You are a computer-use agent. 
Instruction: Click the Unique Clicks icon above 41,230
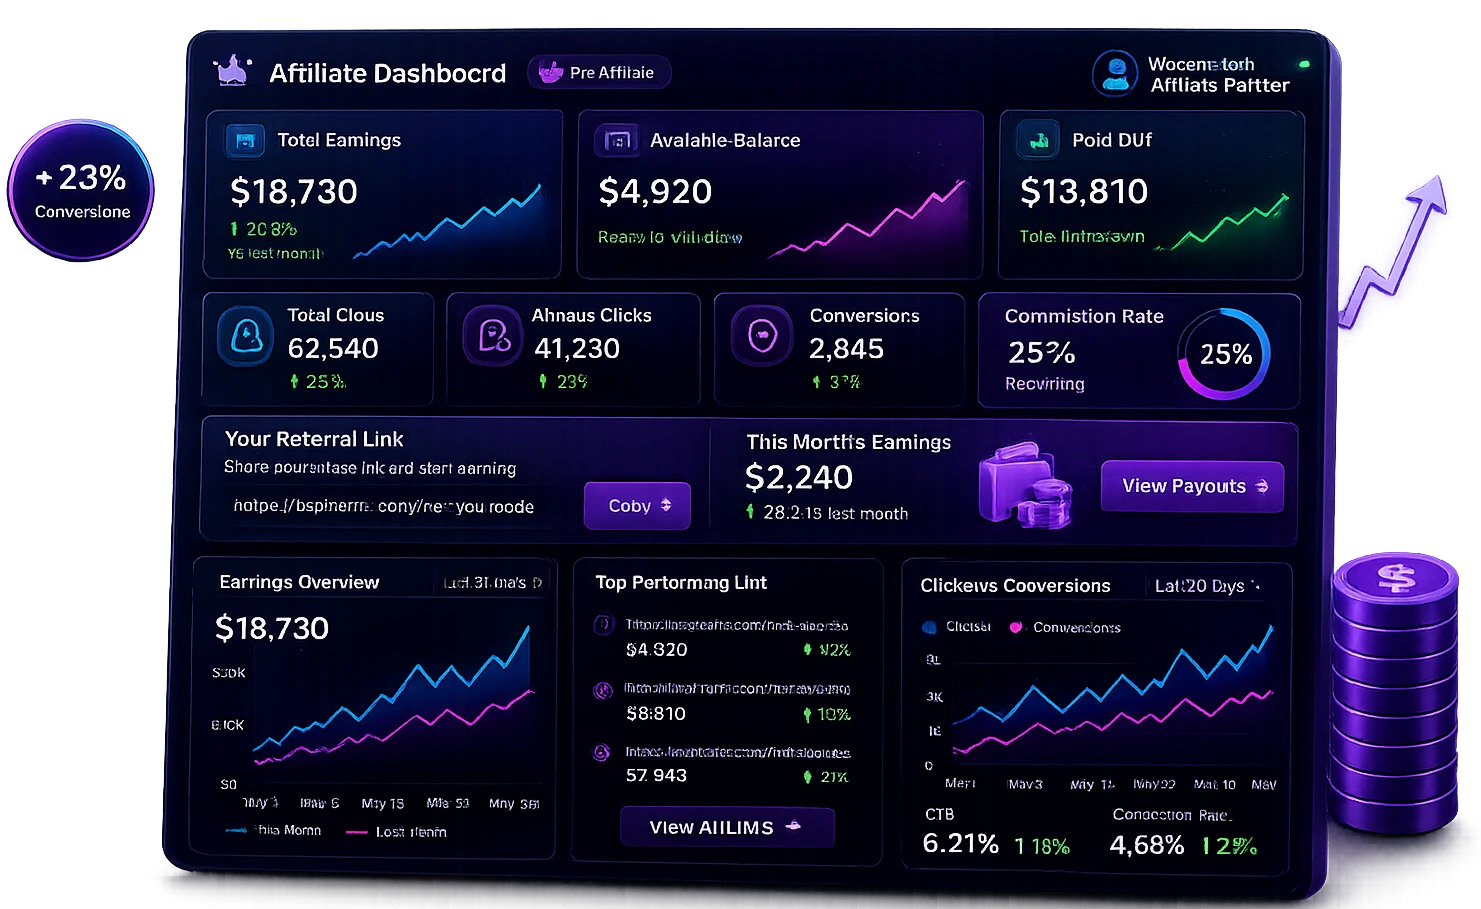[493, 336]
